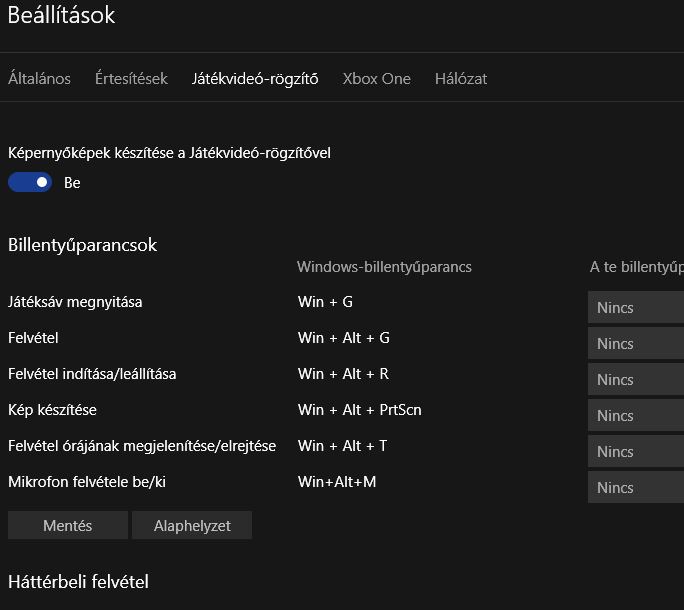The image size is (684, 610).
Task: Open the Értesítések tab
Action: (x=131, y=79)
